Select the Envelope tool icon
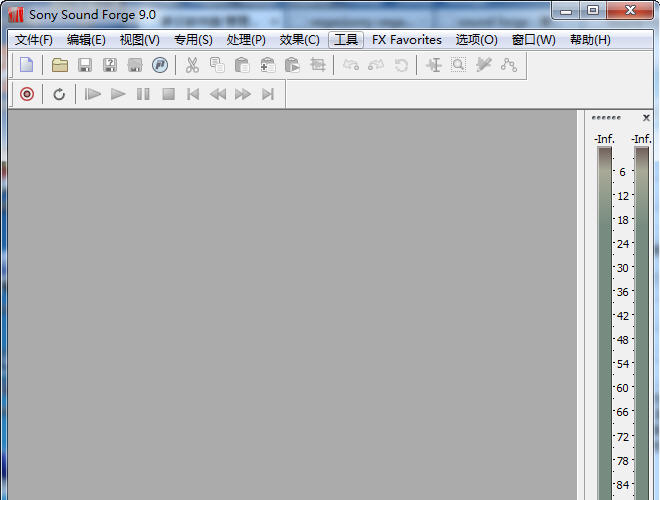This screenshot has height=520, width=660. pyautogui.click(x=509, y=65)
